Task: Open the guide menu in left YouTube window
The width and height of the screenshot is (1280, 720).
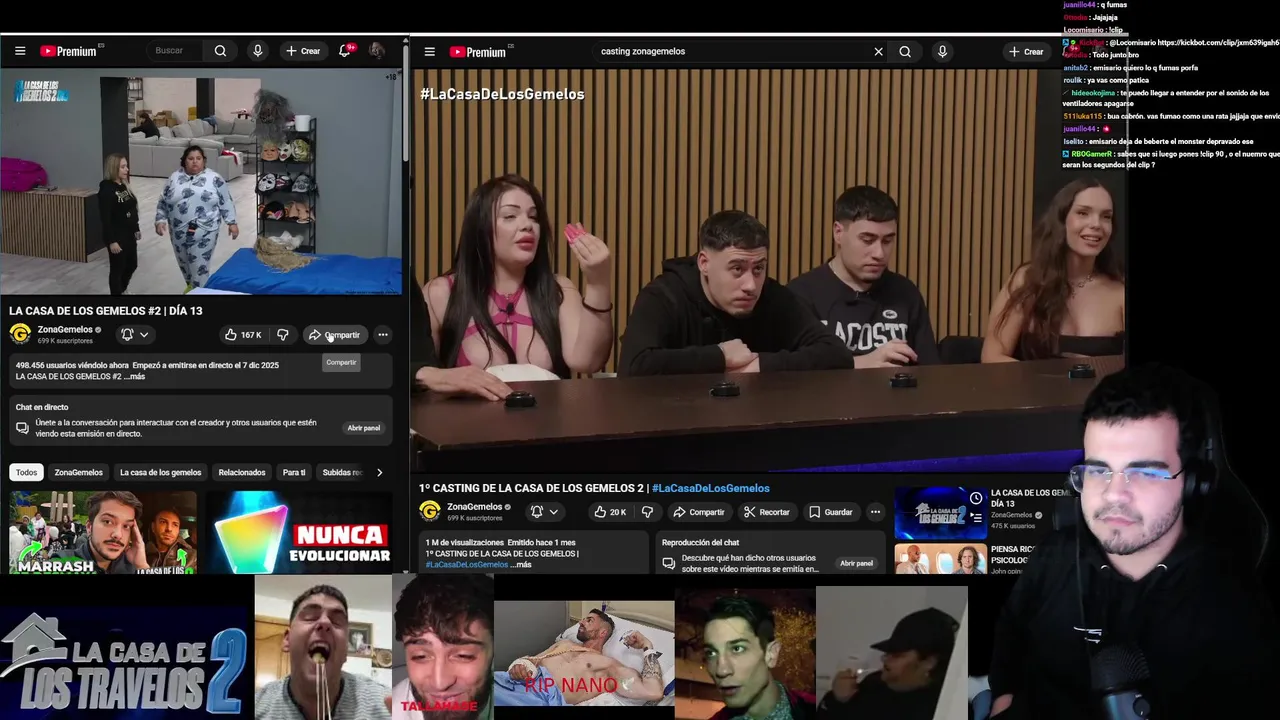Action: [20, 51]
